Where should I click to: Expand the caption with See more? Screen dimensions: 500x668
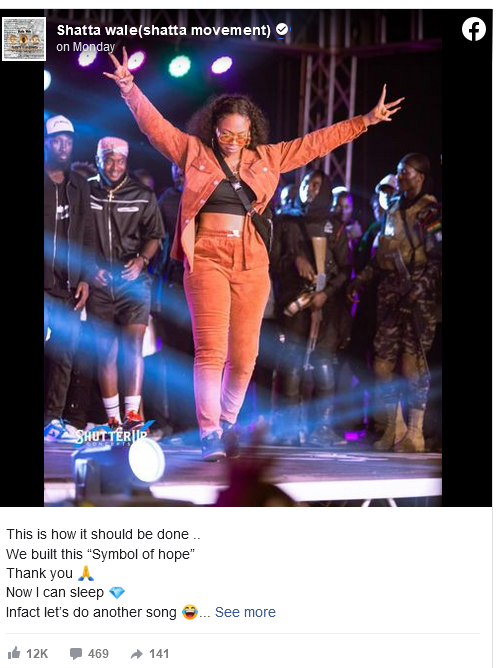pos(245,612)
